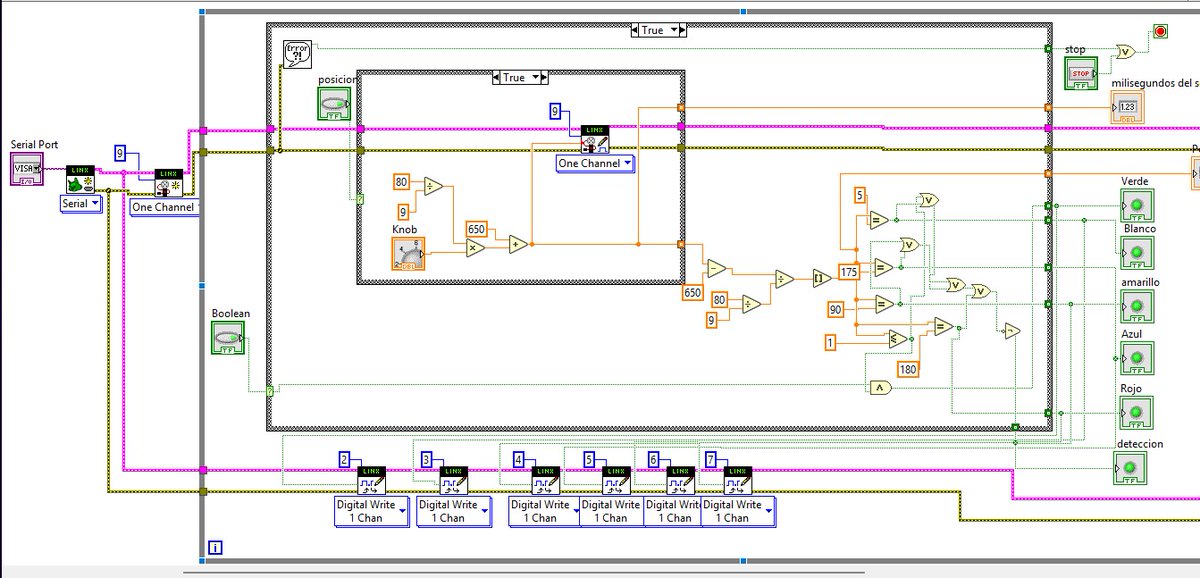Click the red loop stop condition terminal
This screenshot has height=578, width=1200.
(1159, 32)
